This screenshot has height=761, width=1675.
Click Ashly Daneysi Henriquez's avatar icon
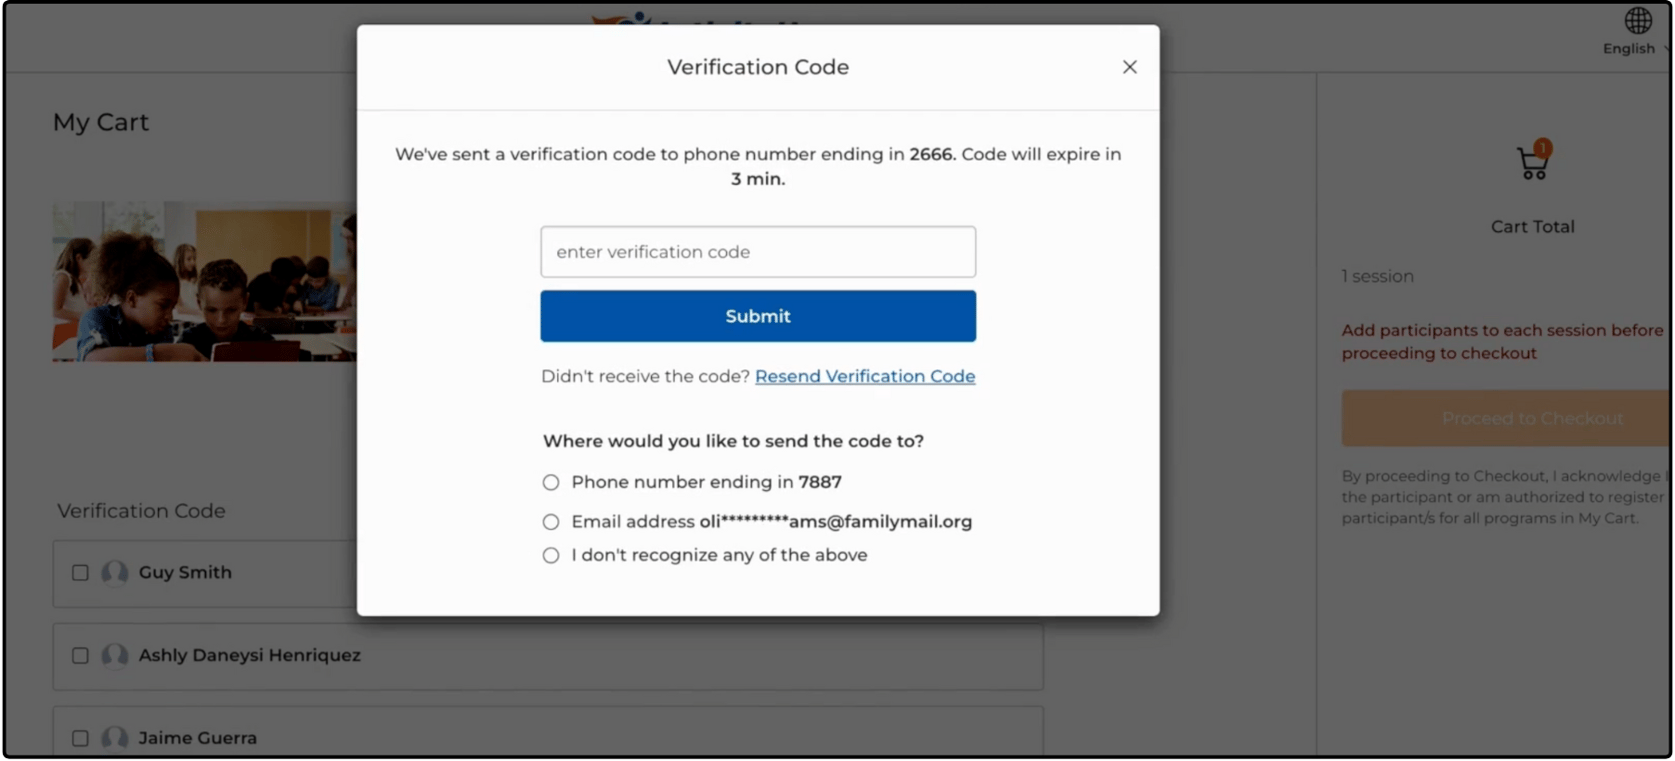tap(115, 656)
